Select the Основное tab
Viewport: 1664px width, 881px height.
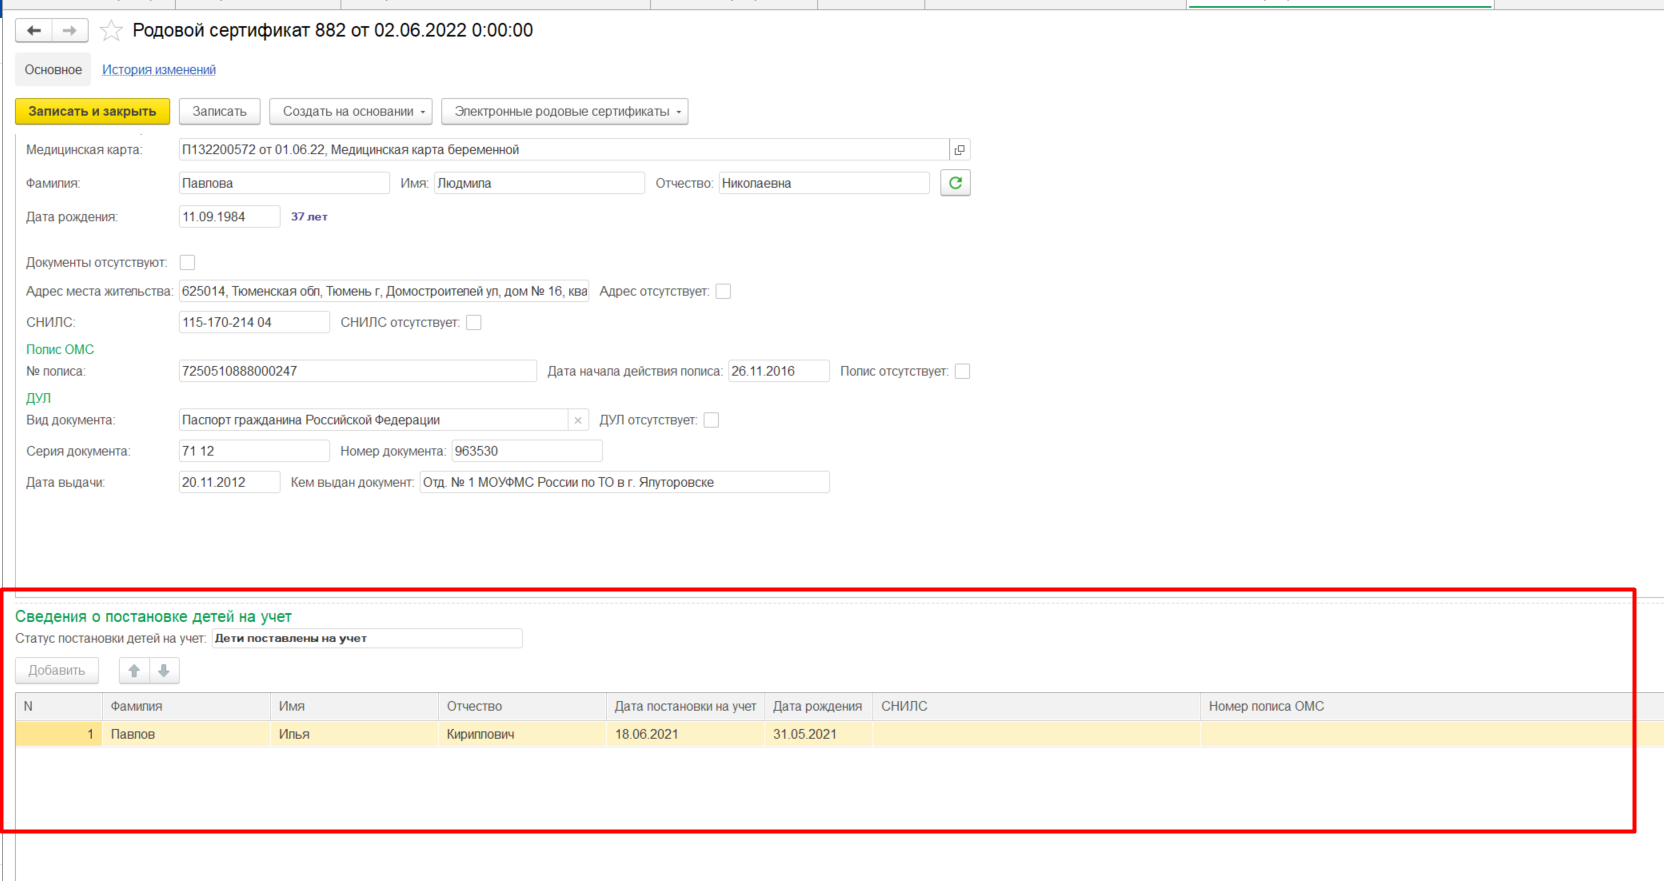click(x=53, y=70)
